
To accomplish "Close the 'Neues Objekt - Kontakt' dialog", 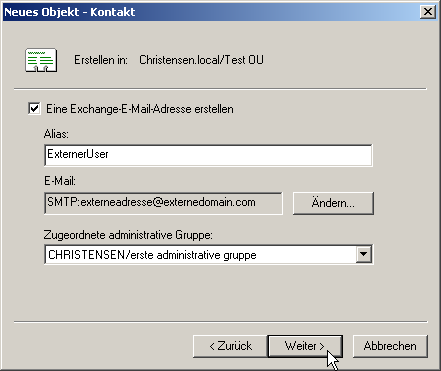I will (428, 12).
